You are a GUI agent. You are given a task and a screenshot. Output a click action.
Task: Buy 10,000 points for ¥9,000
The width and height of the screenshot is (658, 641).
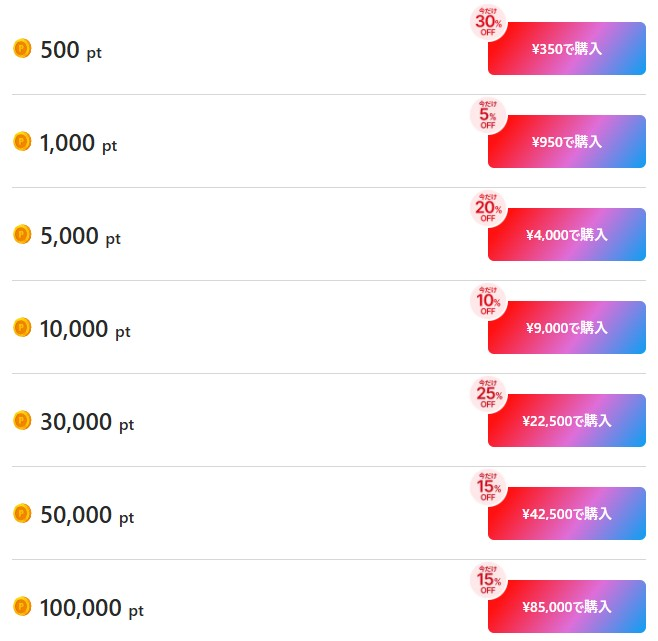pyautogui.click(x=567, y=328)
